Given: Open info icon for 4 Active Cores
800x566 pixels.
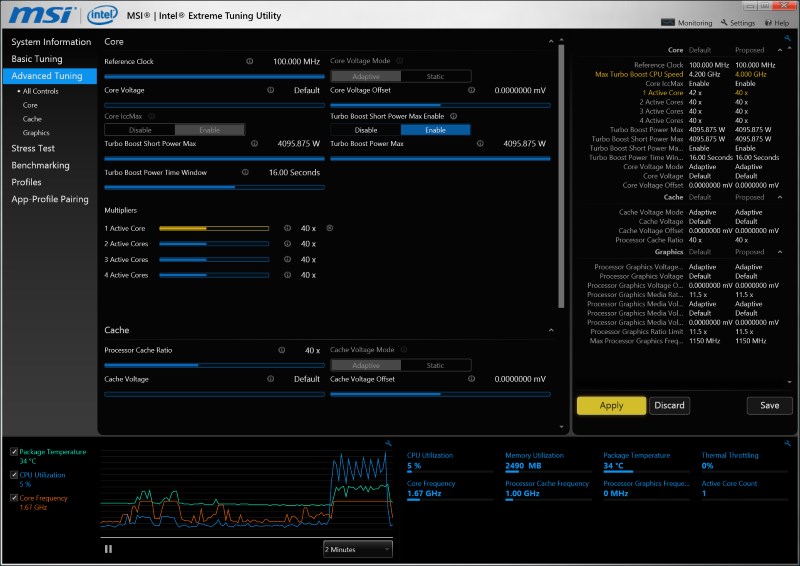Looking at the screenshot, I should [x=287, y=275].
